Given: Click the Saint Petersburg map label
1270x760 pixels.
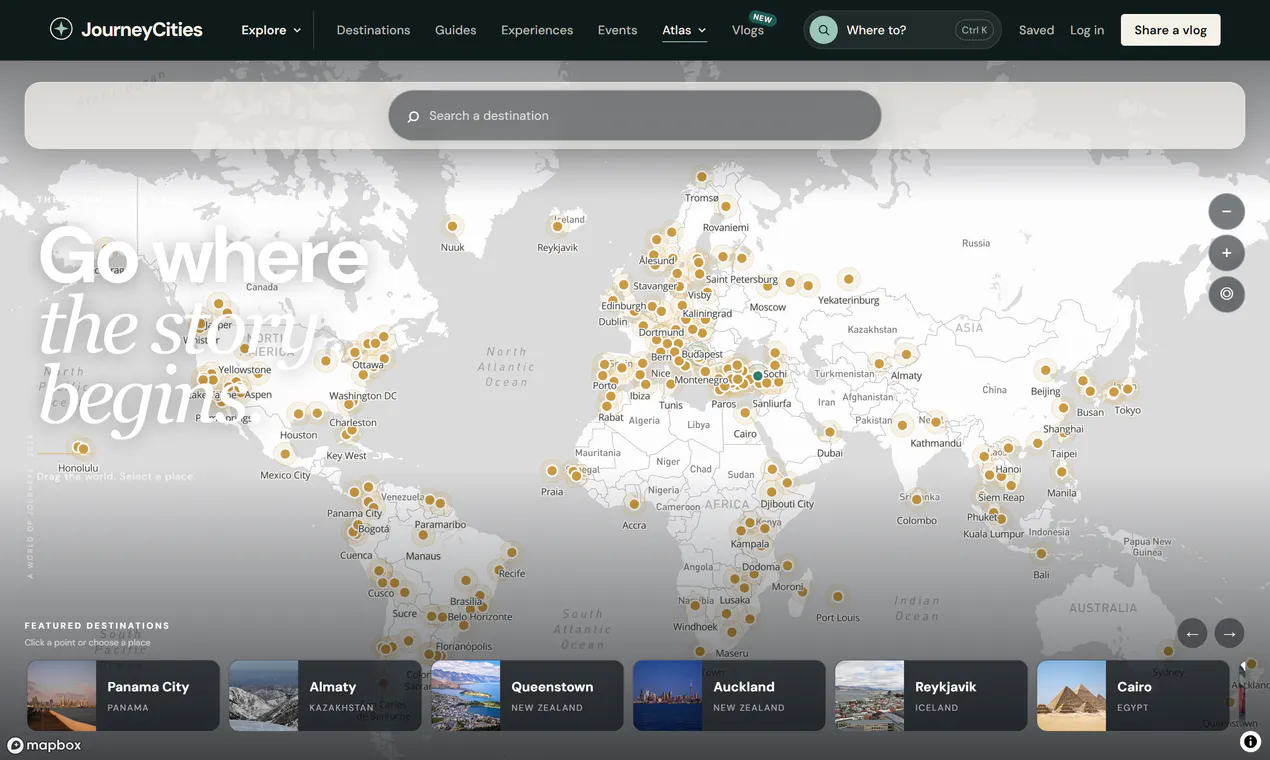Looking at the screenshot, I should [741, 279].
